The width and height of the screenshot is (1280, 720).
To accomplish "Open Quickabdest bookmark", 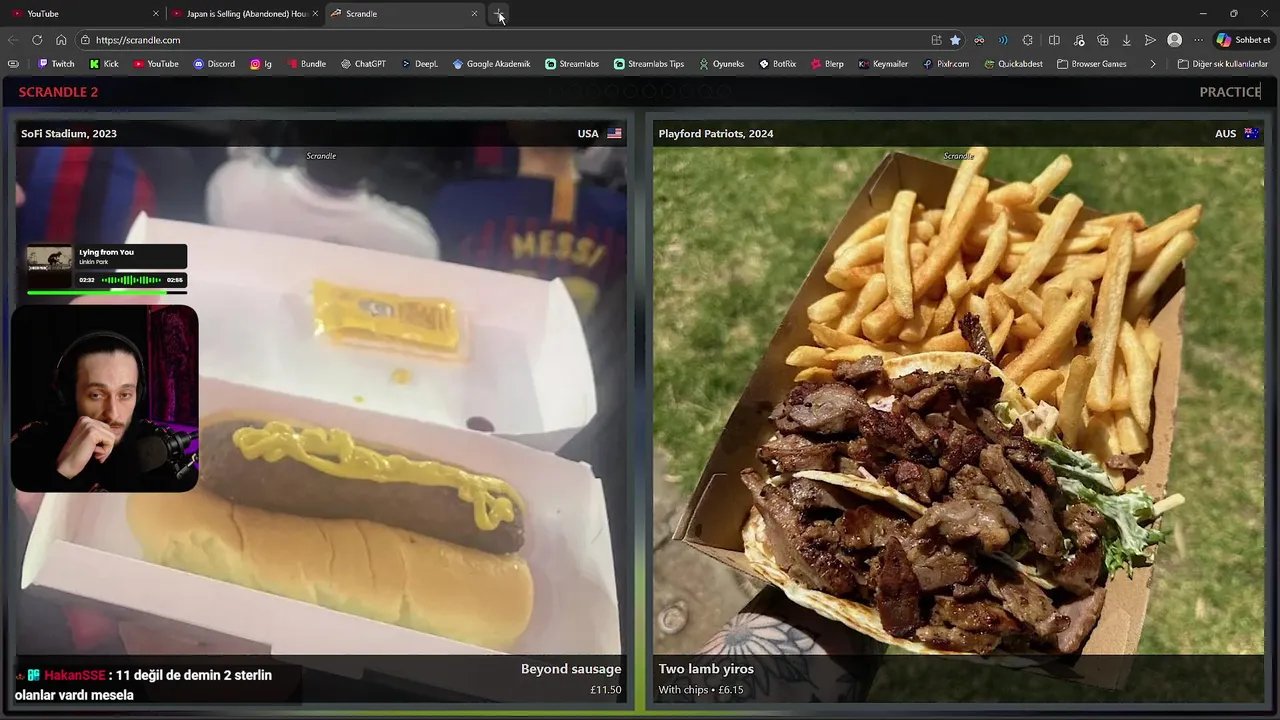I will pos(1014,64).
